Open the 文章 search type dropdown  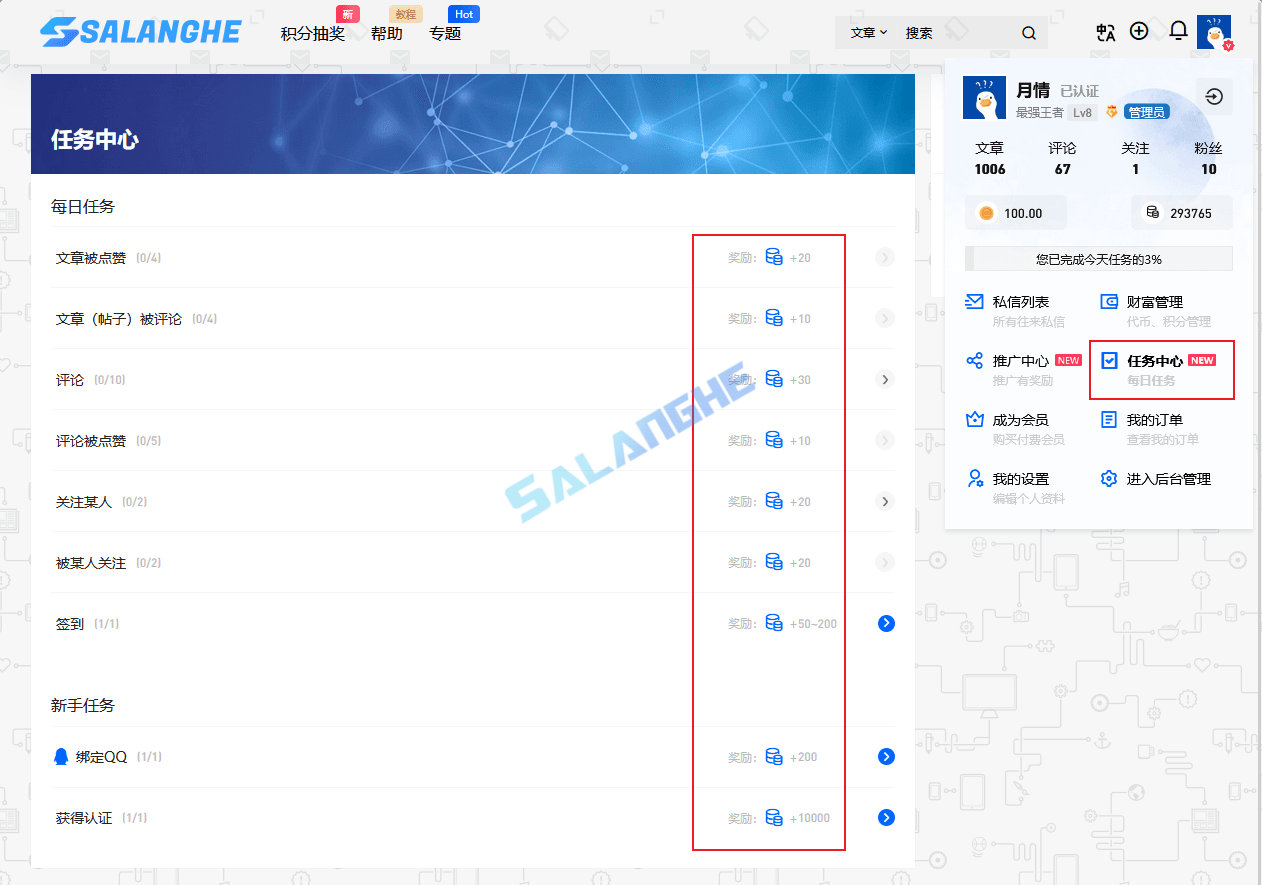866,32
